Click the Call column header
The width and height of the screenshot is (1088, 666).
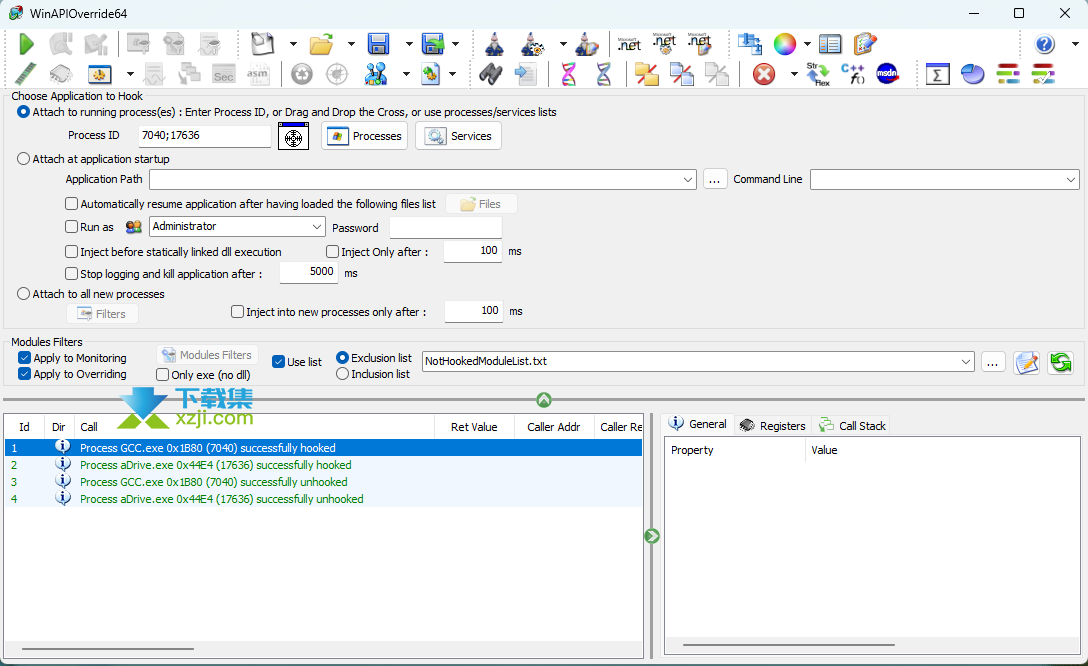coord(253,427)
